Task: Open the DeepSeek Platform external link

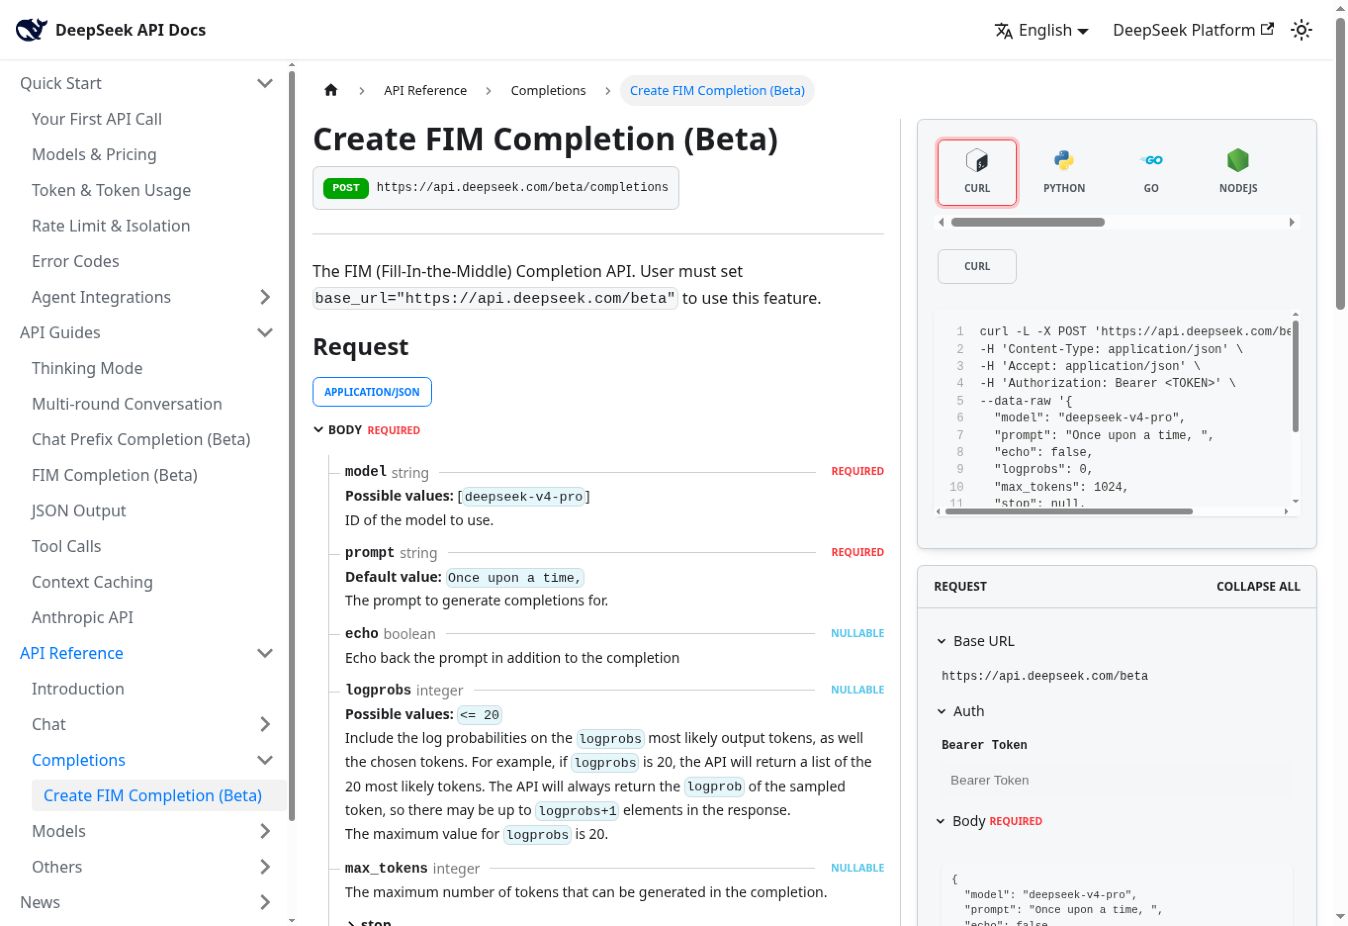Action: click(1193, 30)
